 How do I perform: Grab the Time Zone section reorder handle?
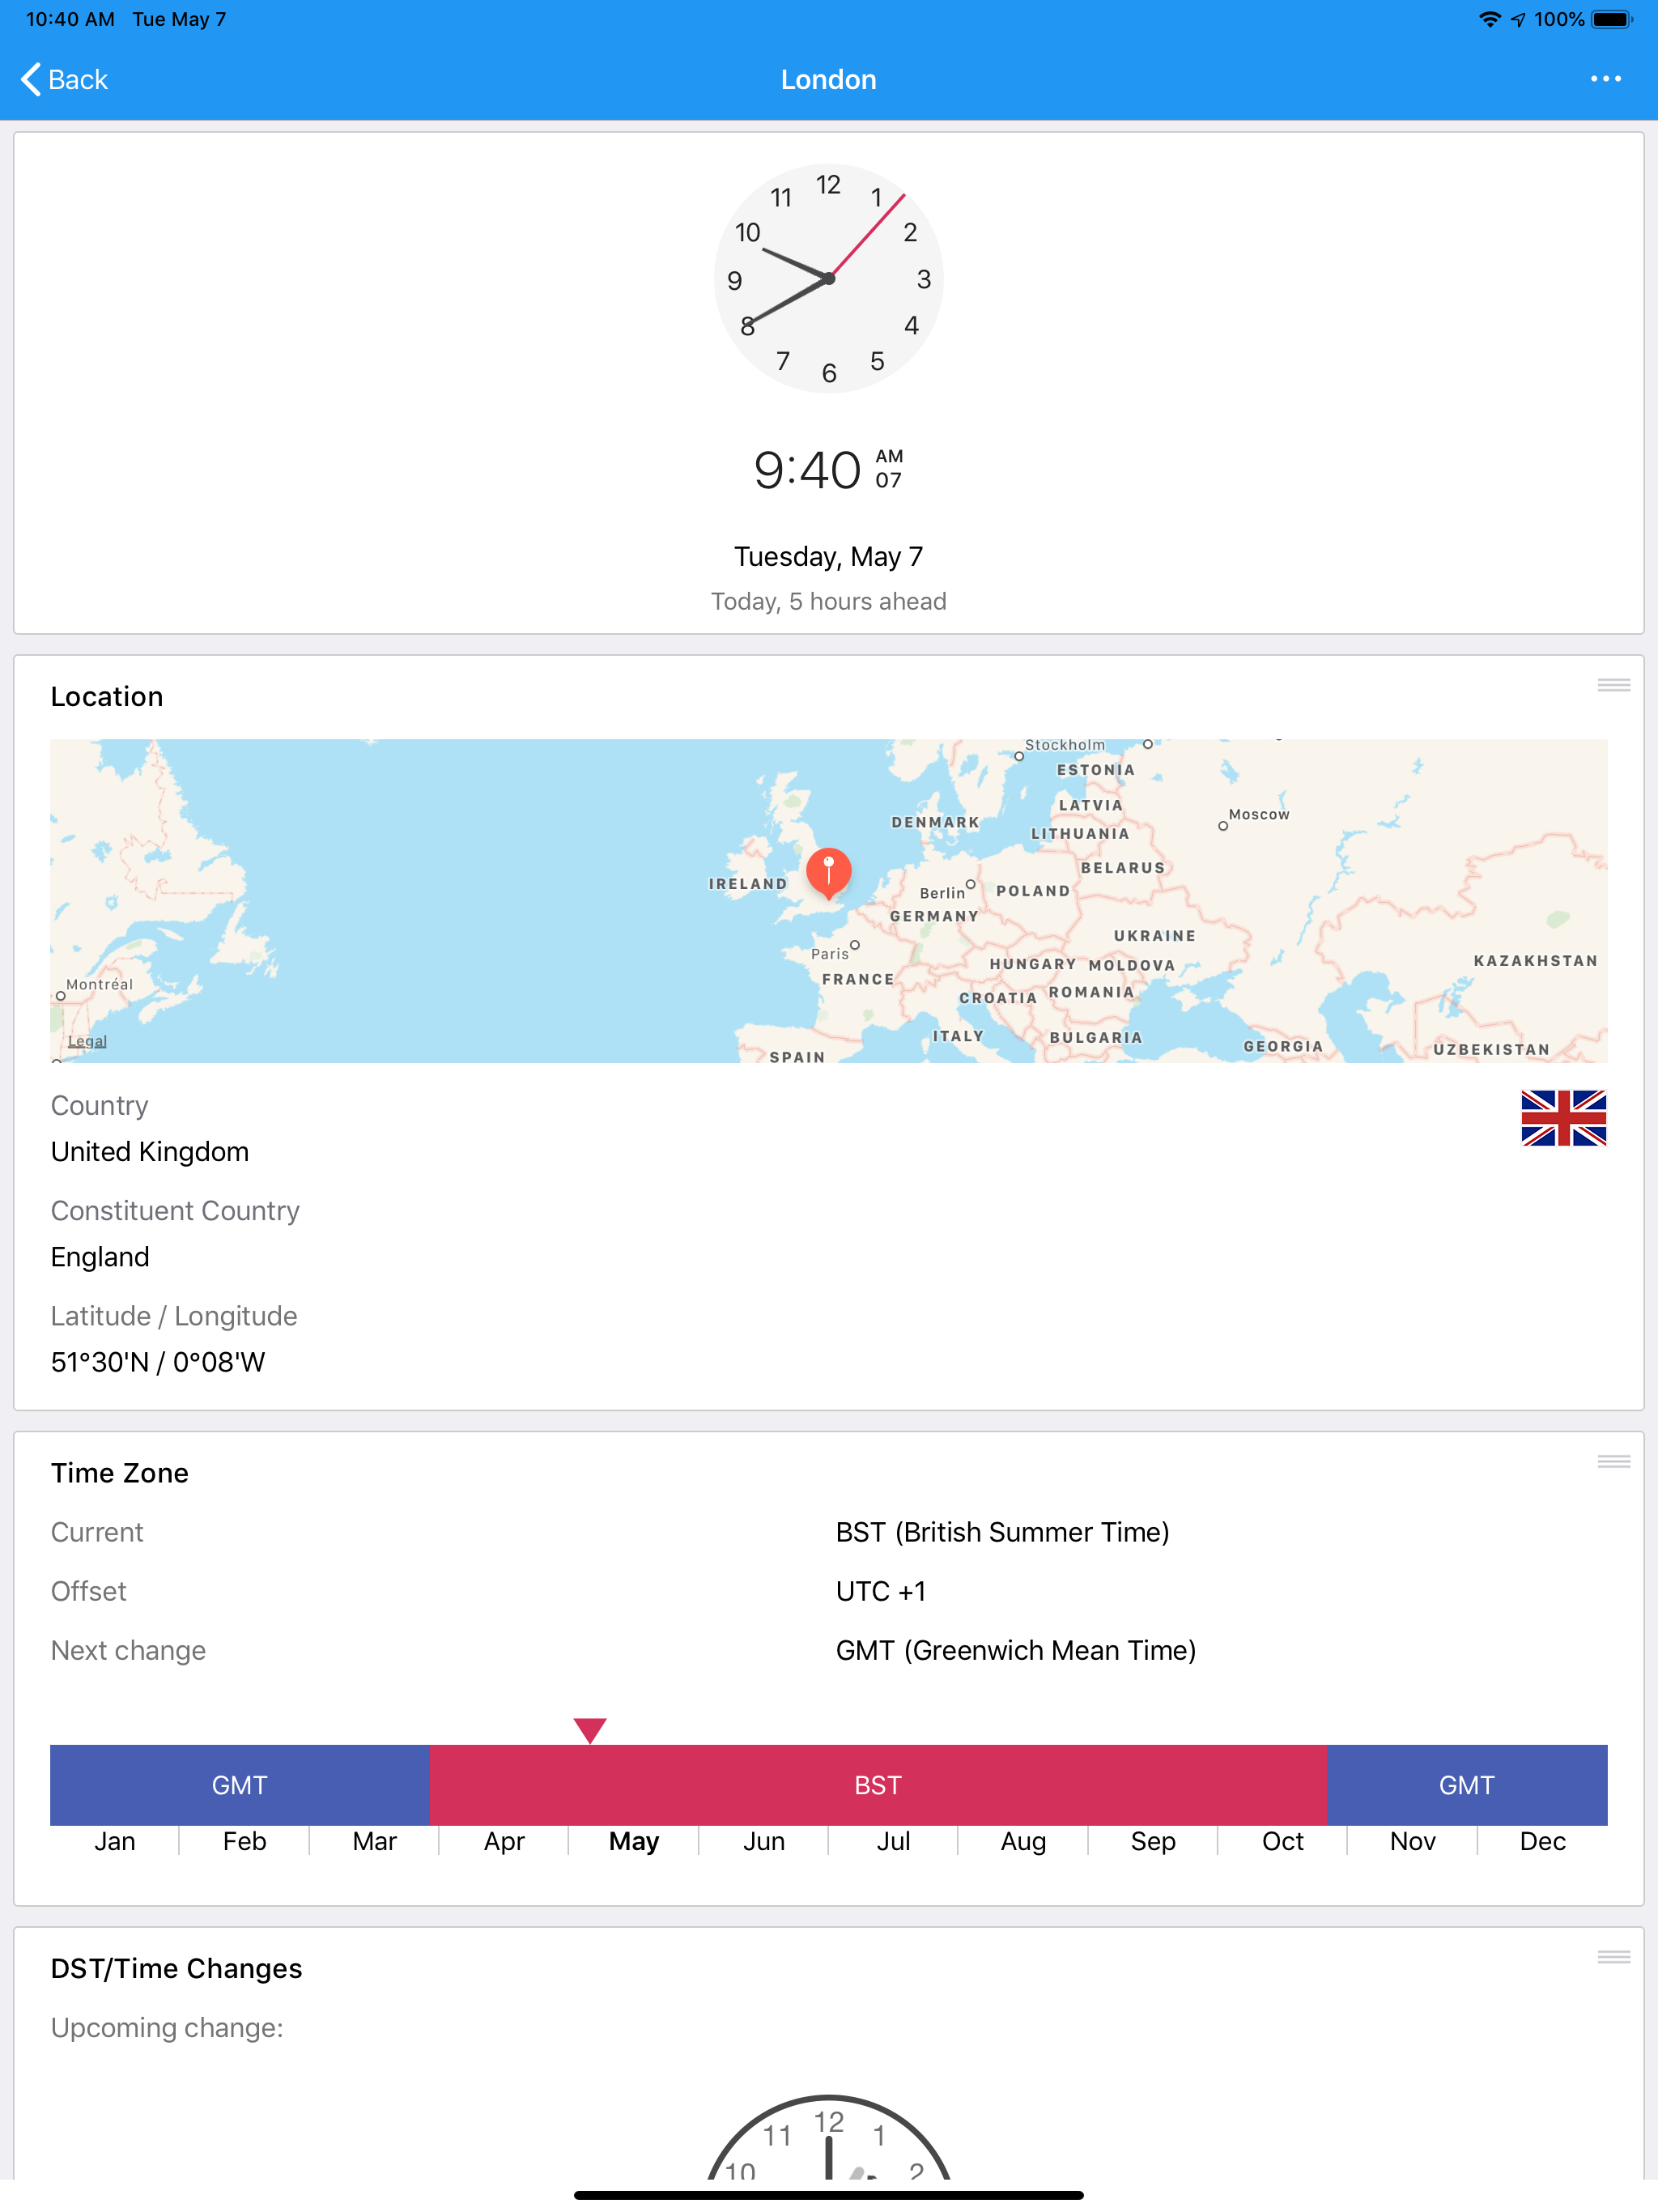click(1613, 1461)
